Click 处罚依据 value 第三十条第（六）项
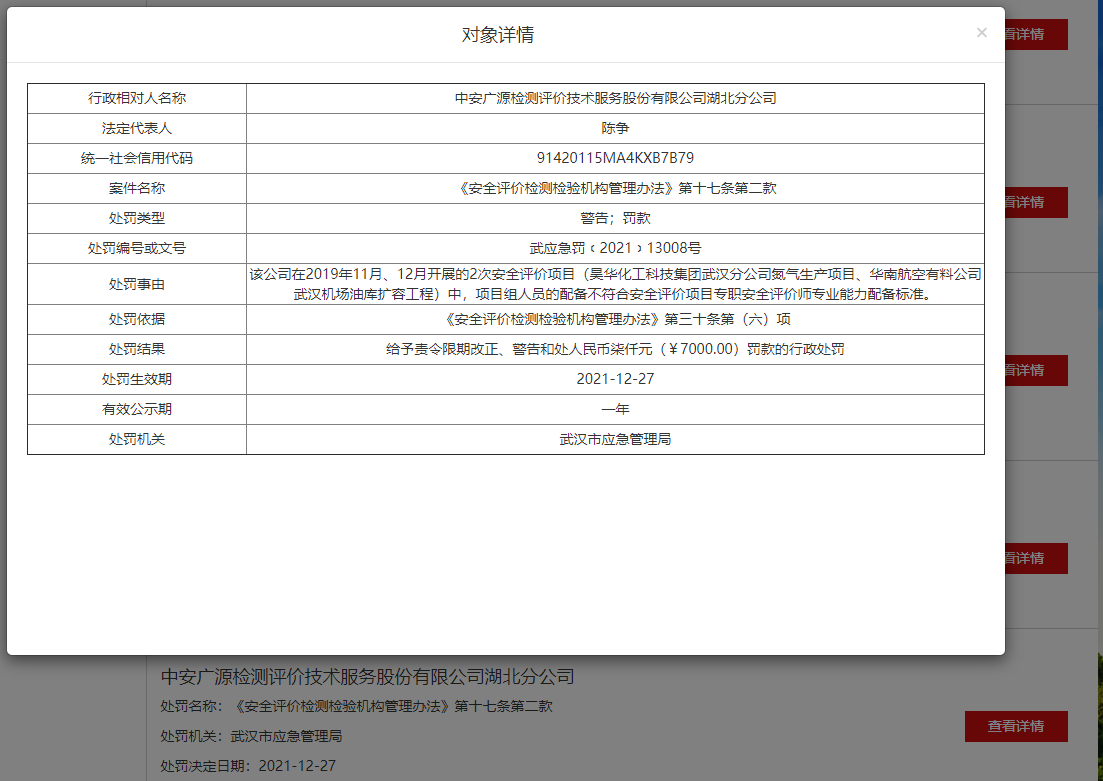The width and height of the screenshot is (1103, 781). [x=615, y=320]
